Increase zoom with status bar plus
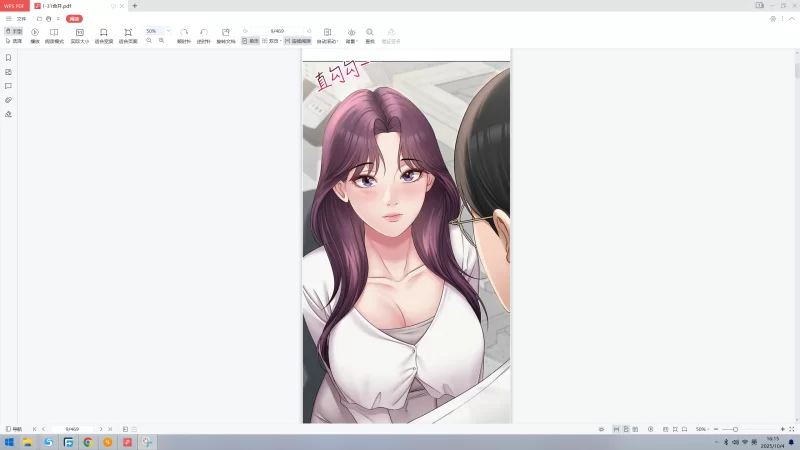 [783, 429]
